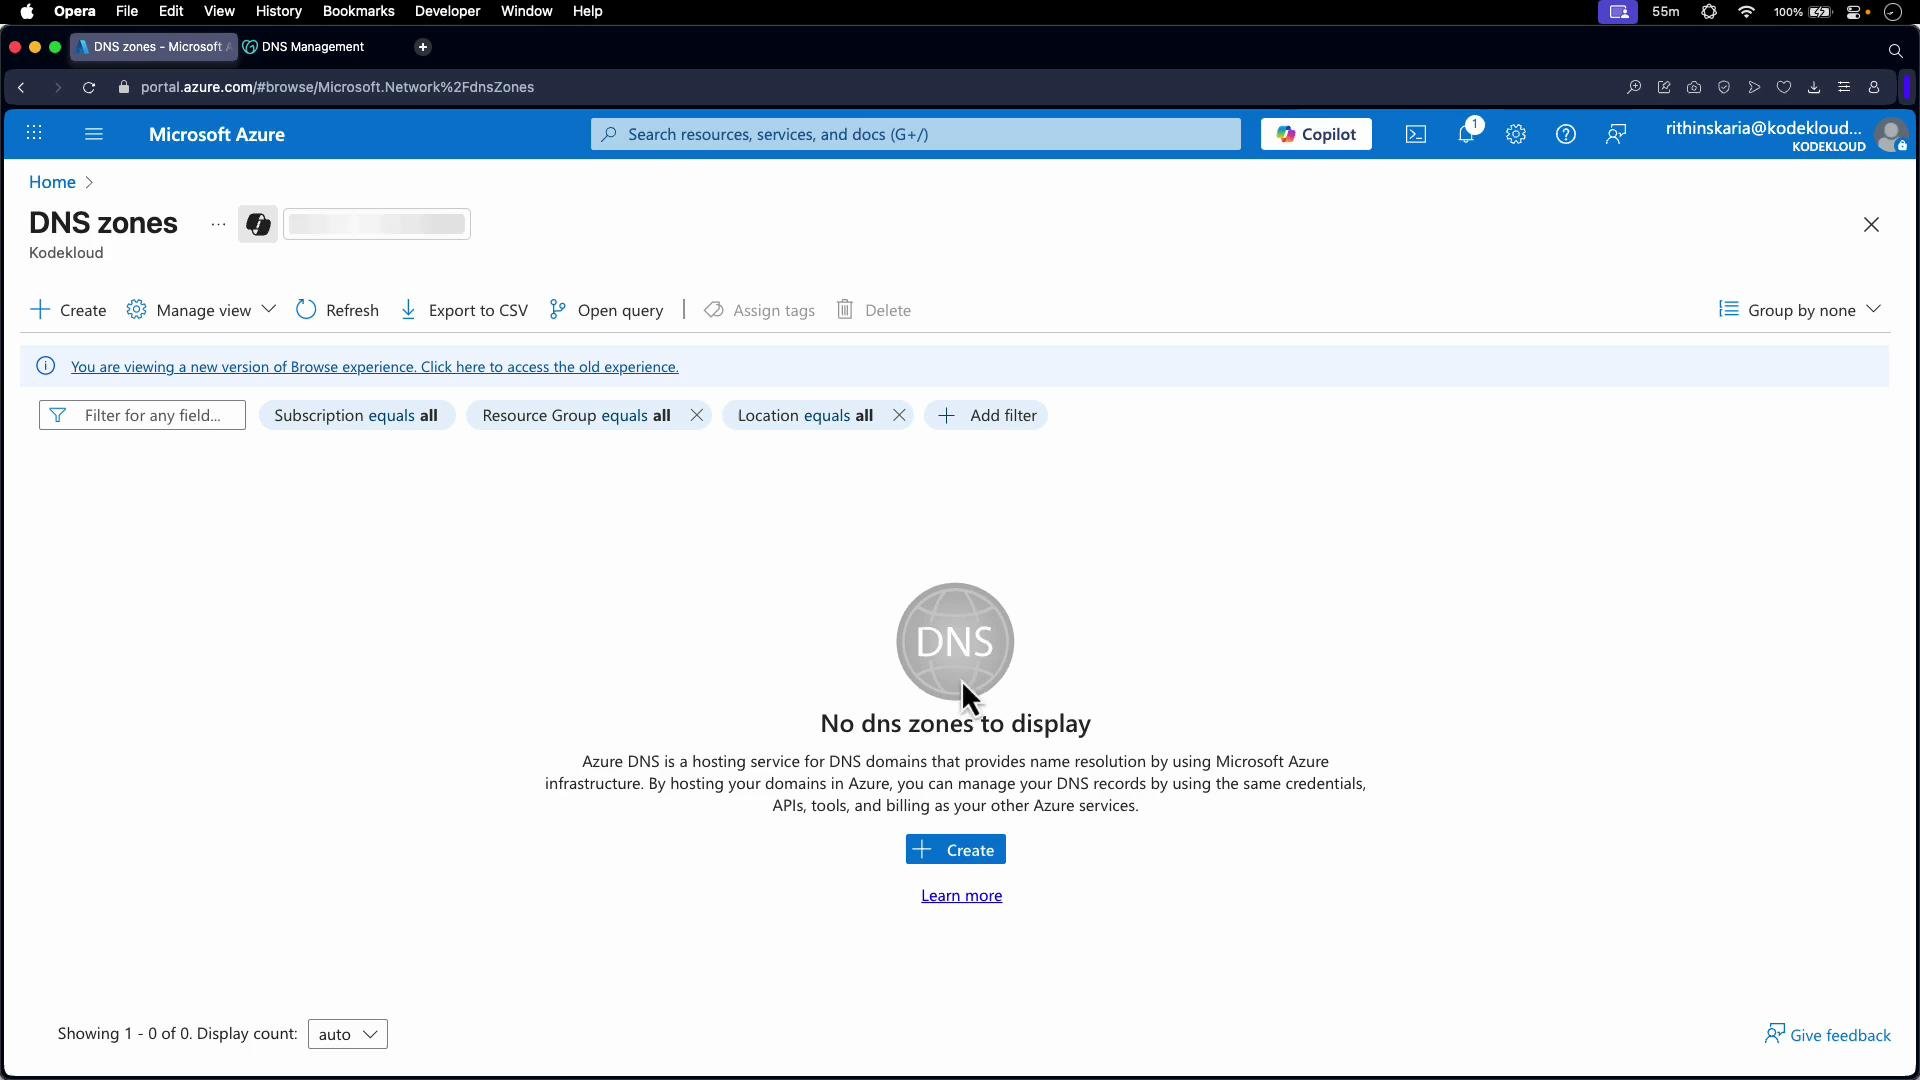Open the Apple menu
The height and width of the screenshot is (1080, 1920).
(x=27, y=12)
